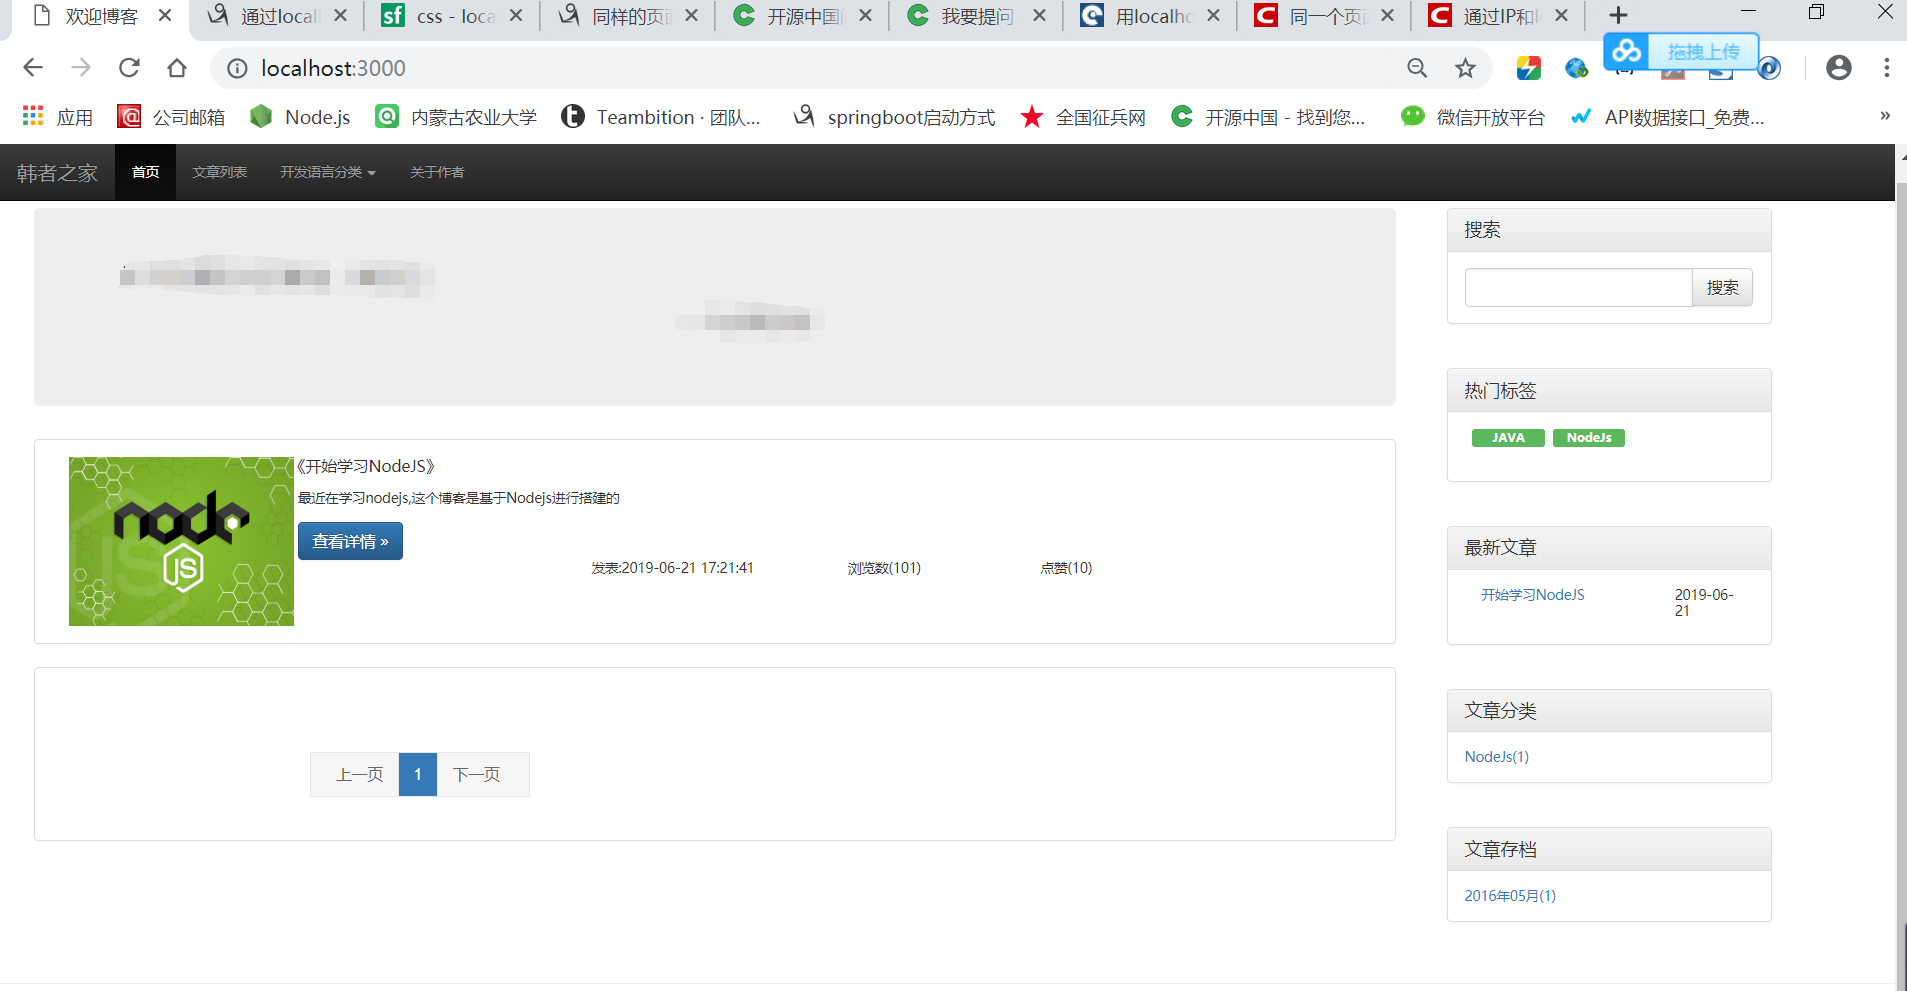
Task: Close the 我要提问 tab
Action: (1039, 16)
